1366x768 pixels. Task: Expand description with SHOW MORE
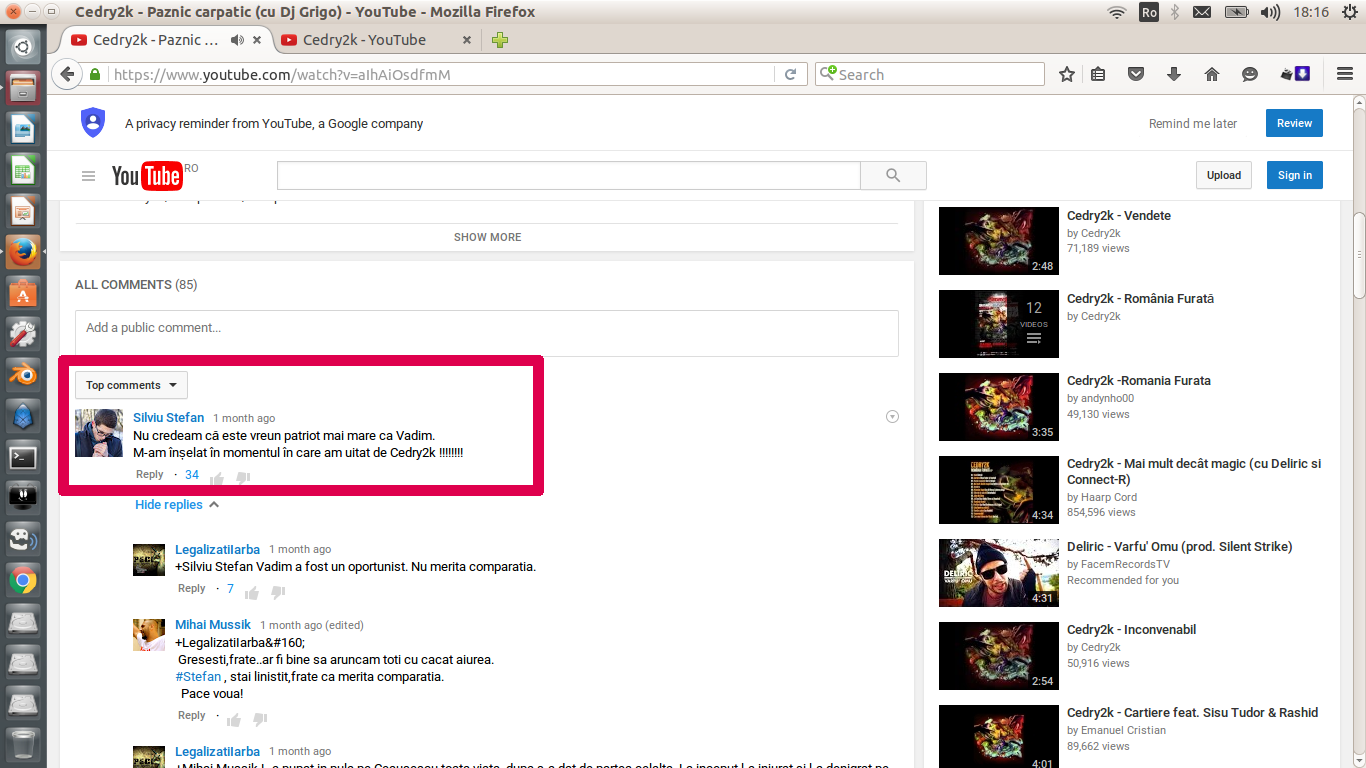click(487, 237)
